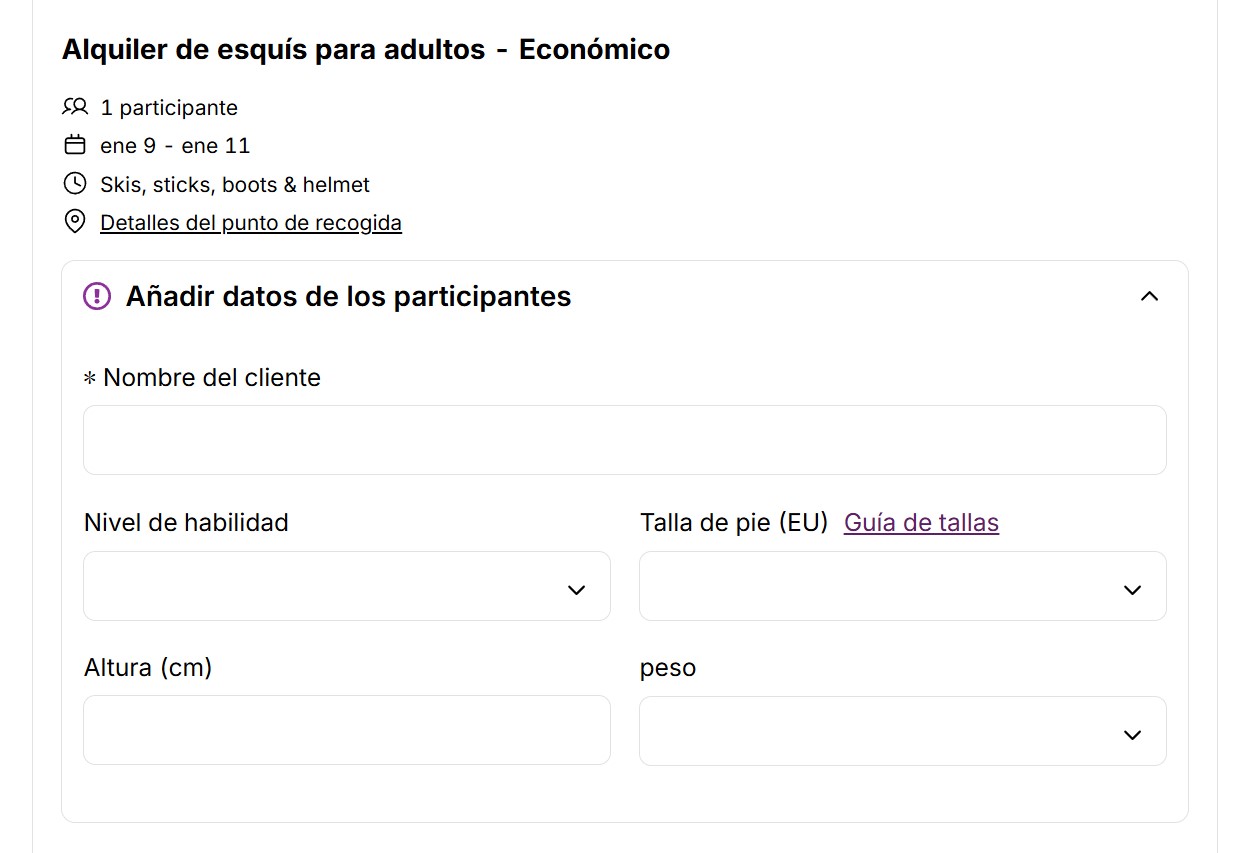Open the 'Nivel de habilidad' dropdown

(346, 586)
